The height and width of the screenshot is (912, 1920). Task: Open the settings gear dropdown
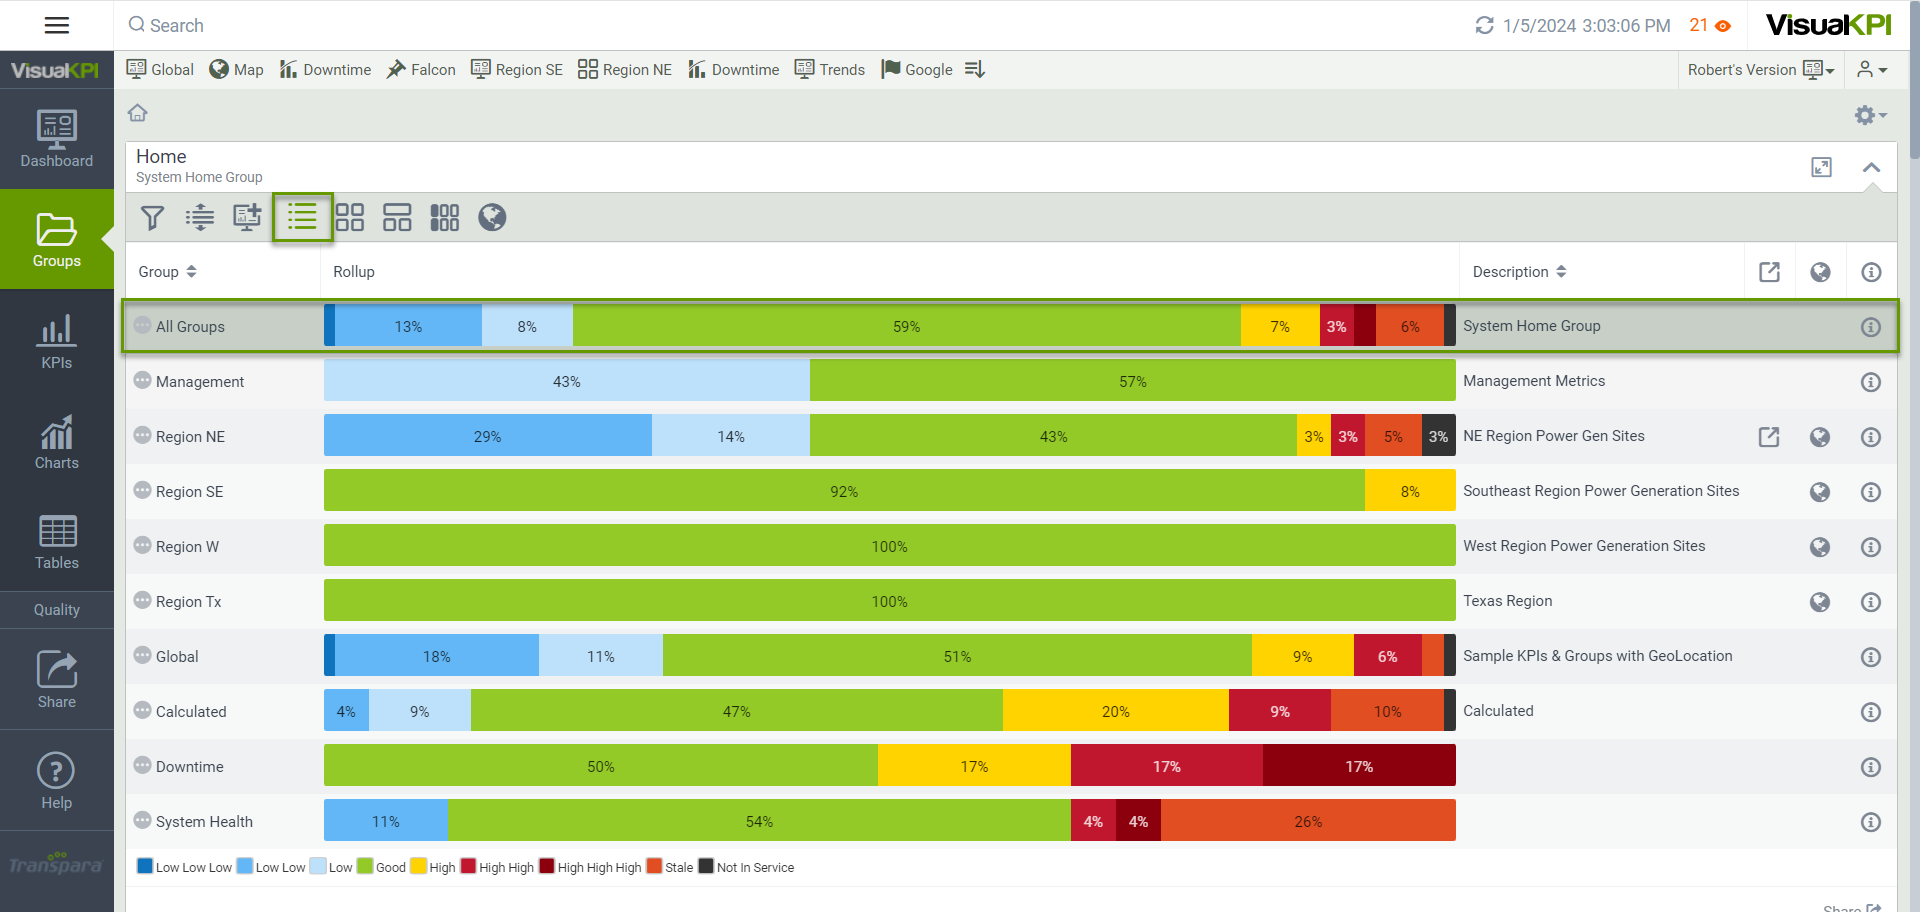(x=1870, y=115)
